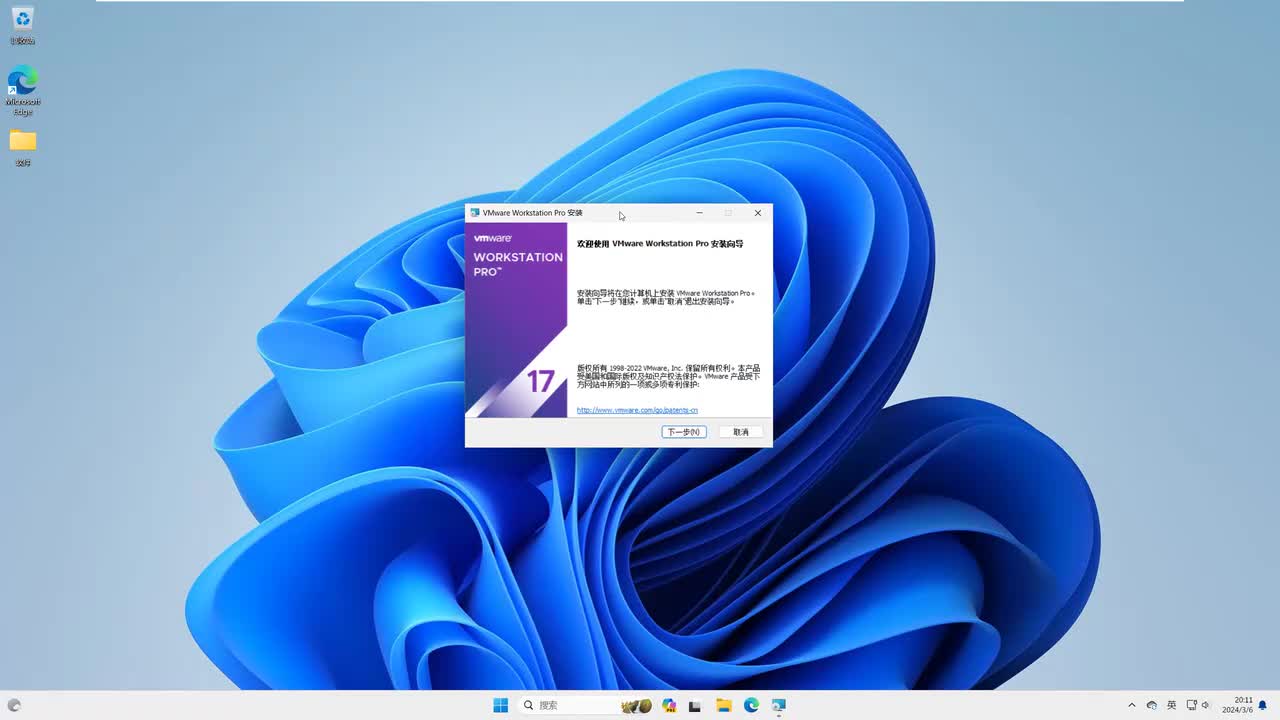The image size is (1280, 720).
Task: Open File Explorer from taskbar
Action: (x=723, y=705)
